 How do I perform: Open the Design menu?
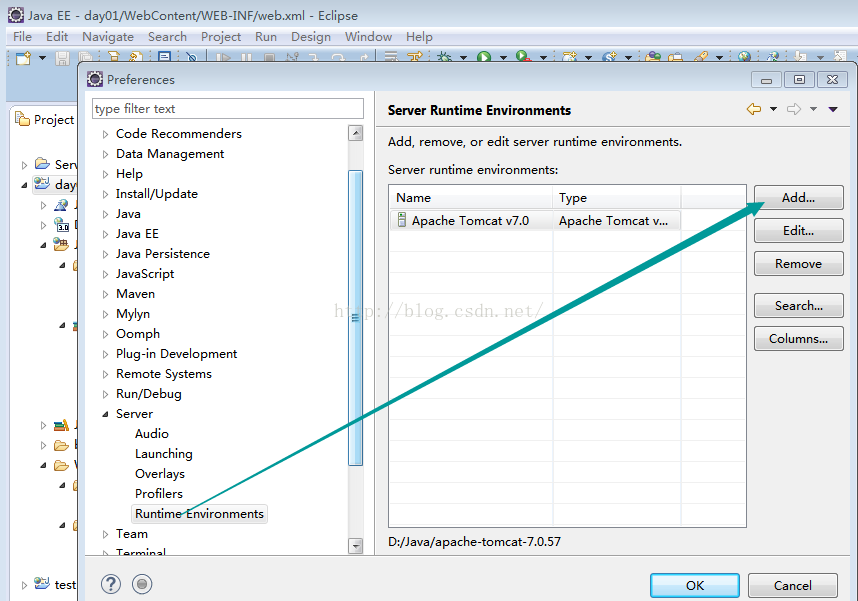point(311,37)
